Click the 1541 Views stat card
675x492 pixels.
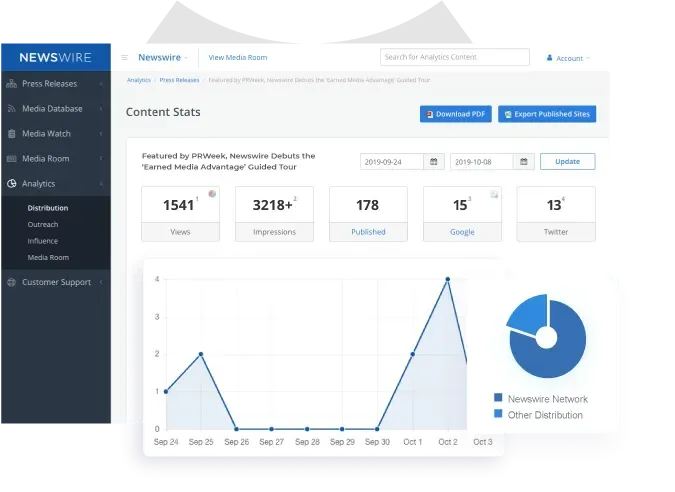[x=180, y=214]
